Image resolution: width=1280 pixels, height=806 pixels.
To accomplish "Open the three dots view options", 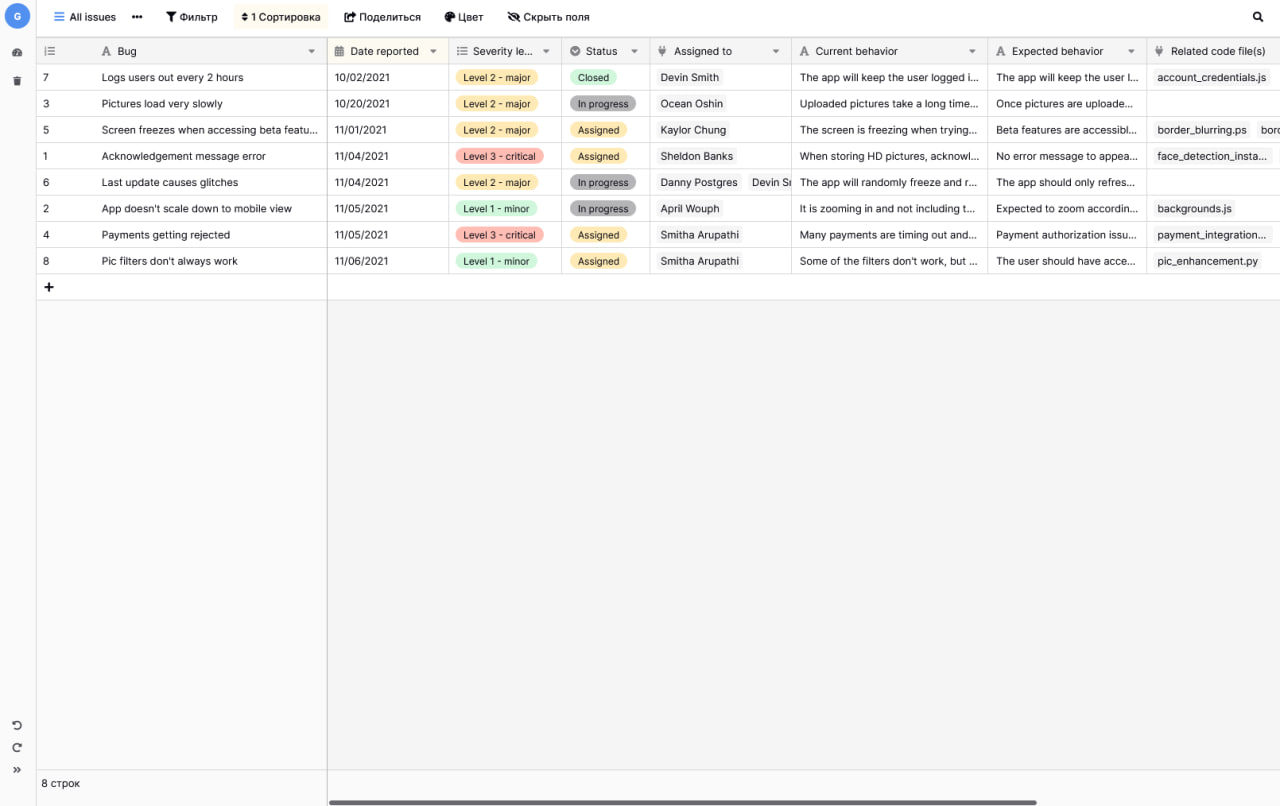I will tap(137, 17).
